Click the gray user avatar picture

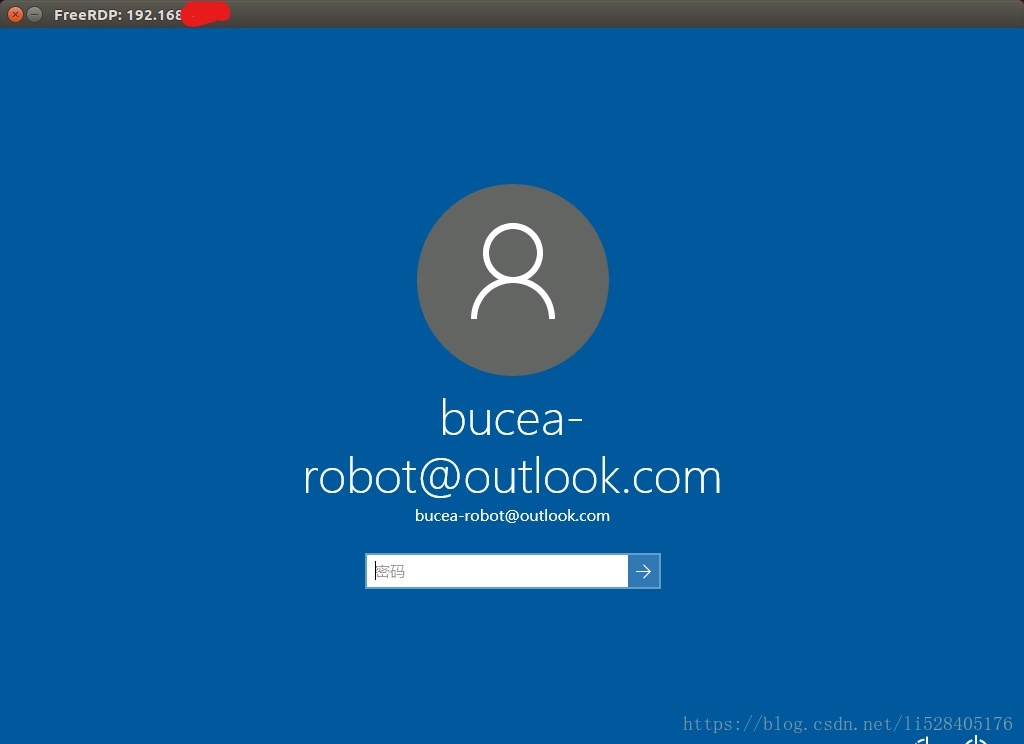click(513, 280)
